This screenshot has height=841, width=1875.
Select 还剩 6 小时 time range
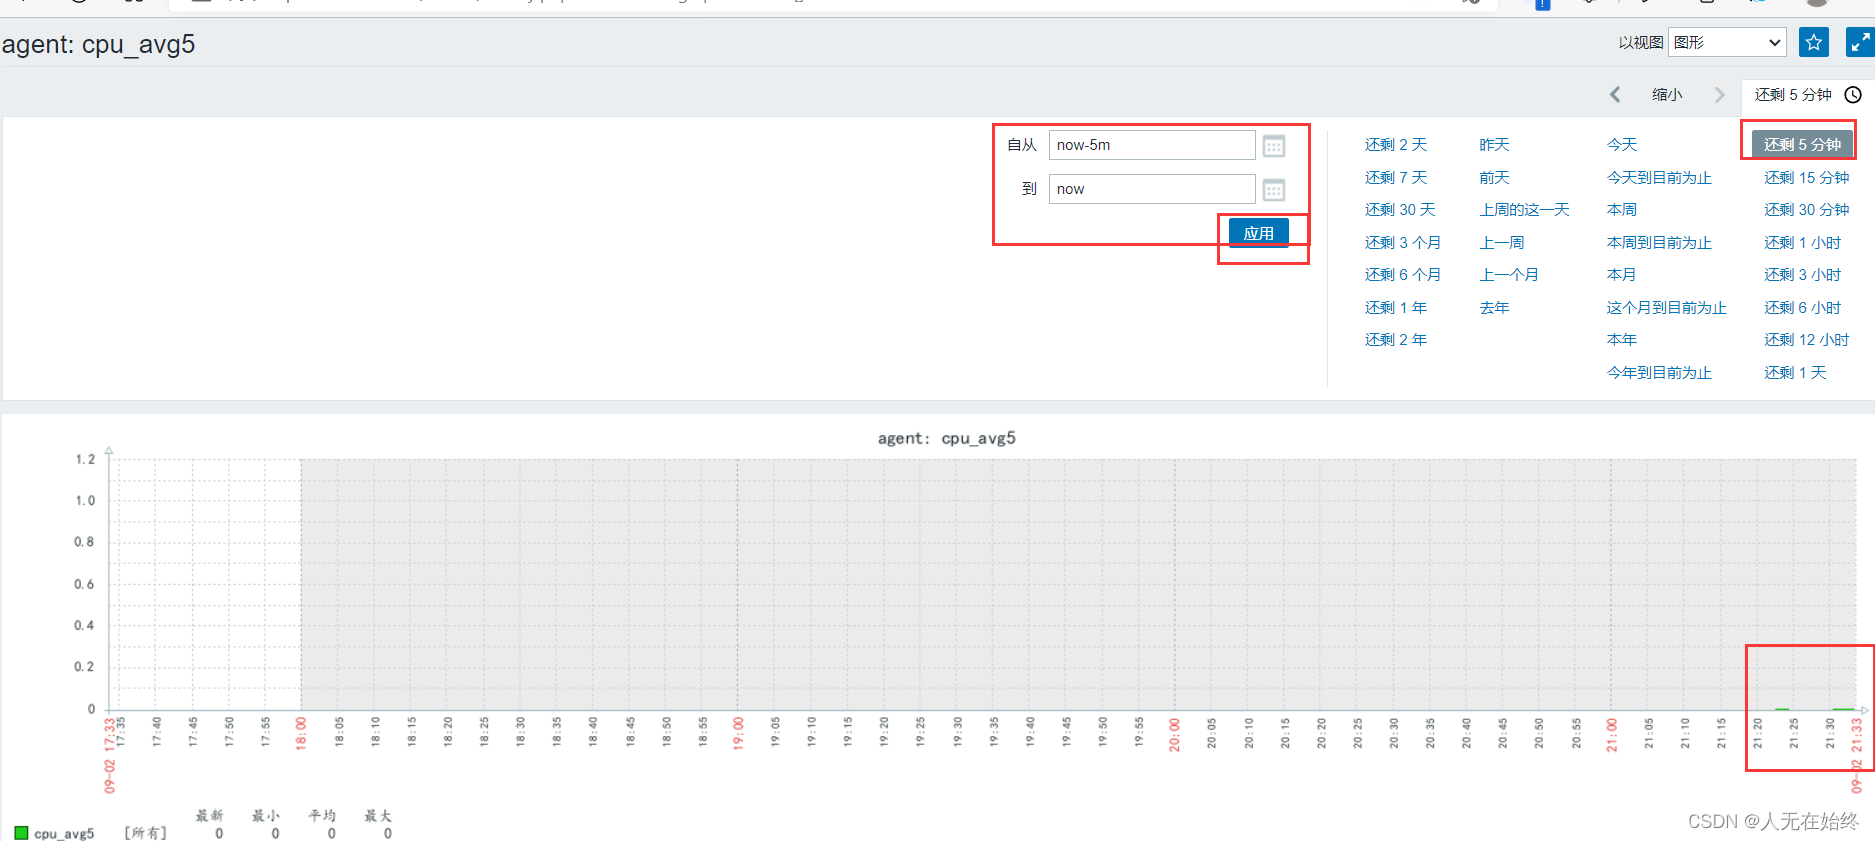point(1802,307)
